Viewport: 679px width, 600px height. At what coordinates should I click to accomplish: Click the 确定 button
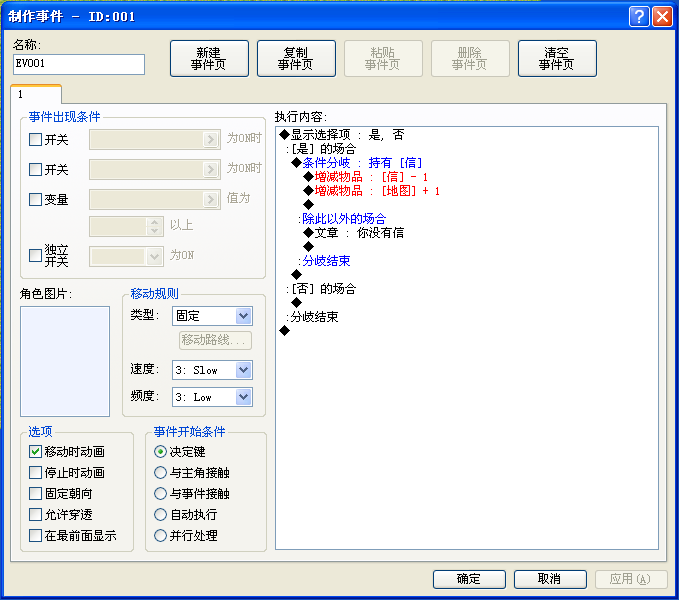point(469,579)
